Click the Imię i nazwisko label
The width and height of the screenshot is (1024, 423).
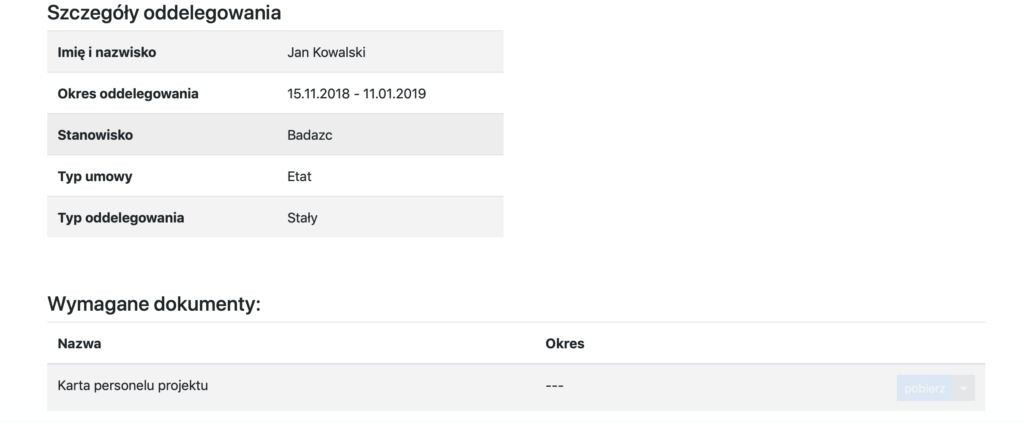pos(108,52)
